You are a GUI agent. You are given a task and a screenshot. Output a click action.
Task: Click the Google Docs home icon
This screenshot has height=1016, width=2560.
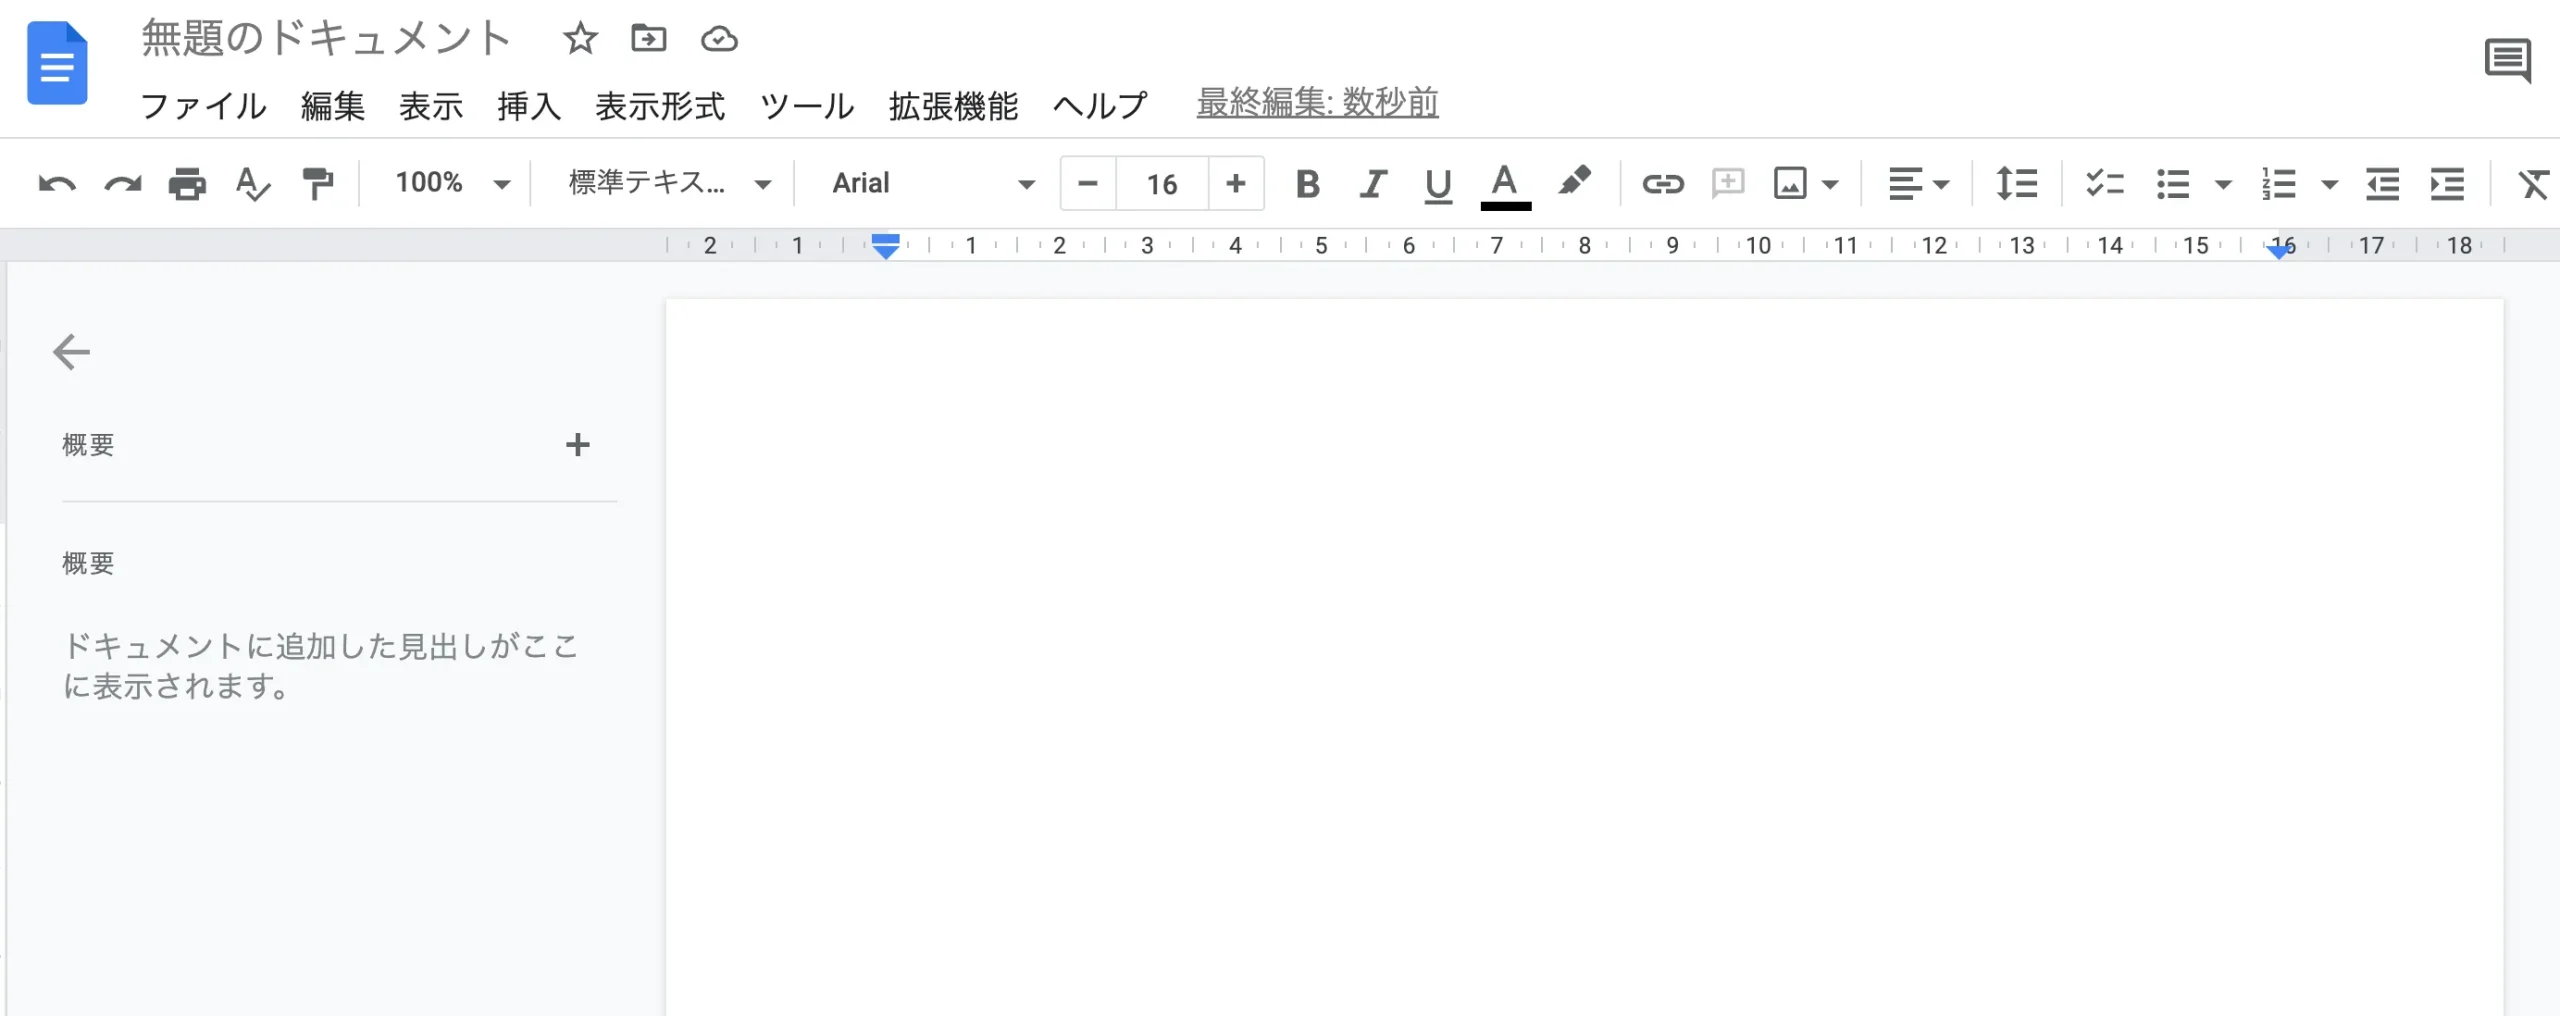(x=57, y=63)
